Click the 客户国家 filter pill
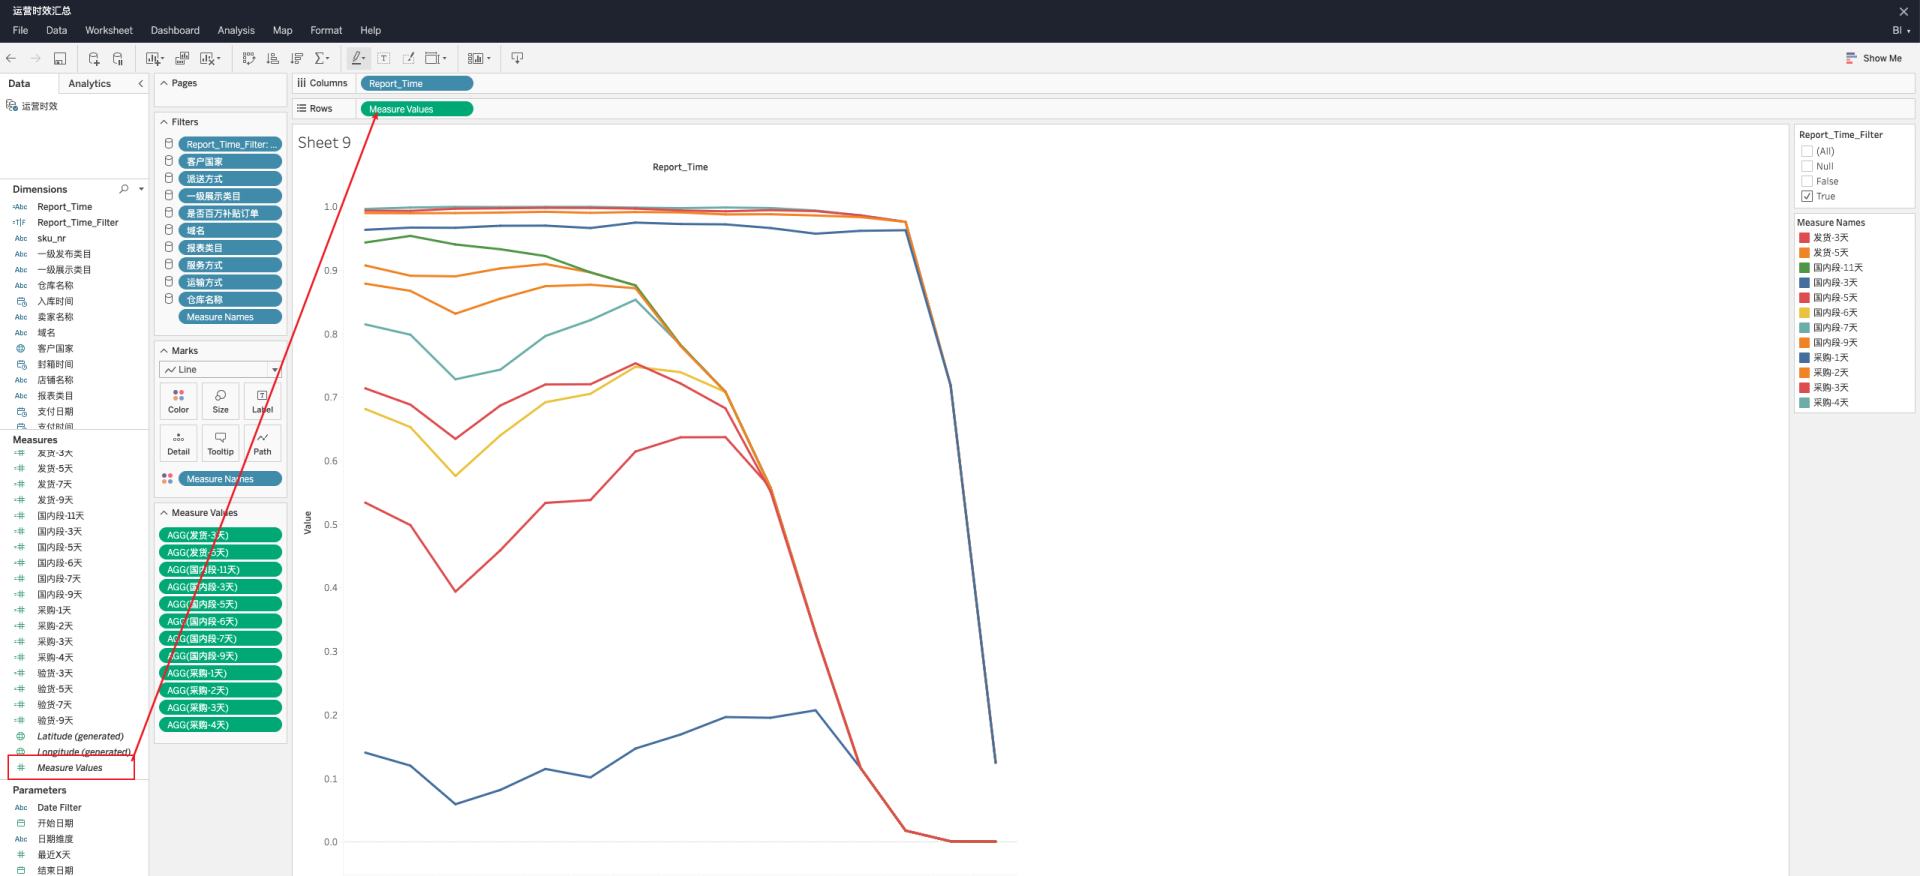This screenshot has width=1920, height=876. click(230, 161)
